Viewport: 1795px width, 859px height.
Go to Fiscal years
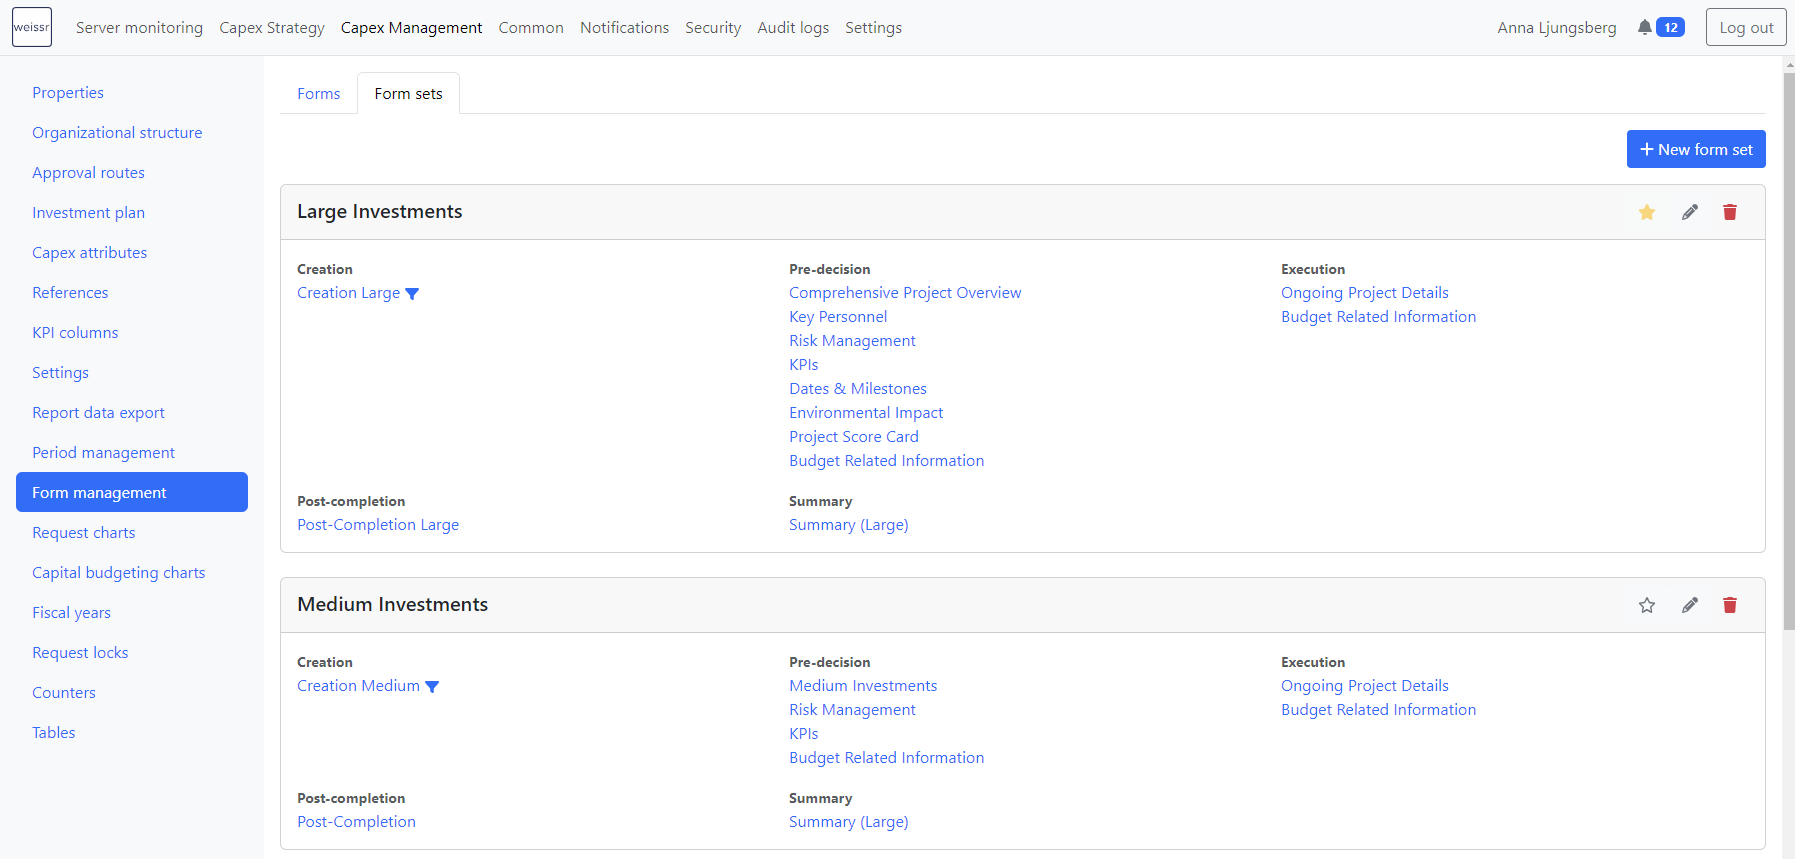click(x=71, y=612)
